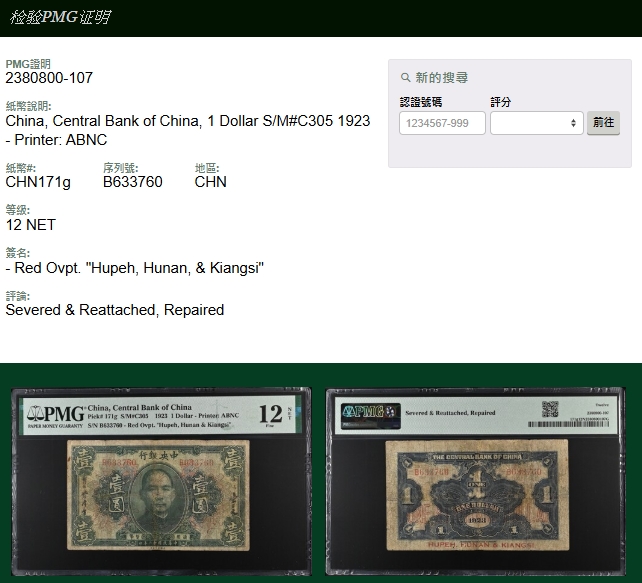Click the 新的搜尋 panel heading
This screenshot has width=642, height=583.
441,78
